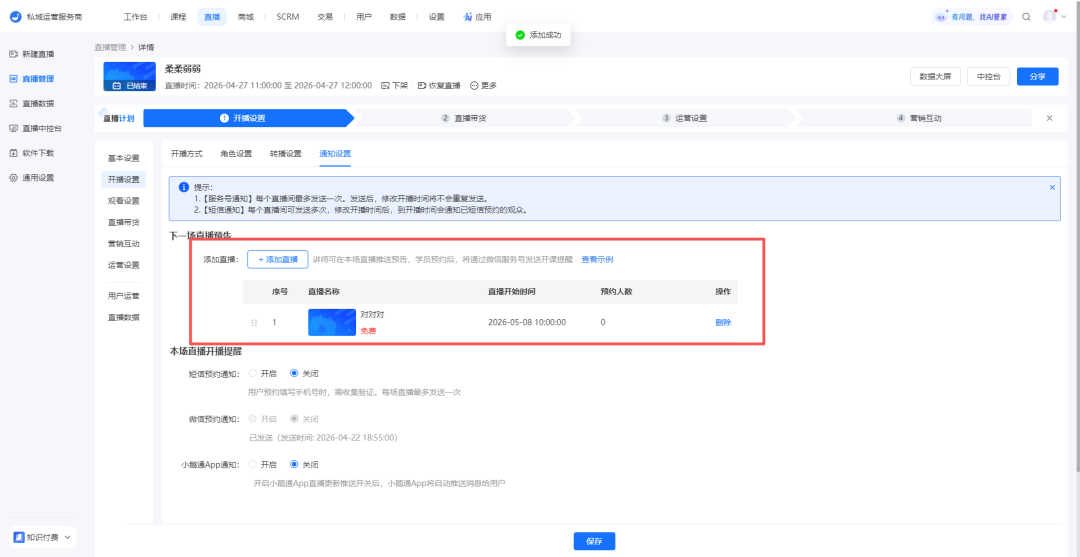Screen dimensions: 1080x557
Task: Open 开播设置 in settings list
Action: [x=123, y=180]
